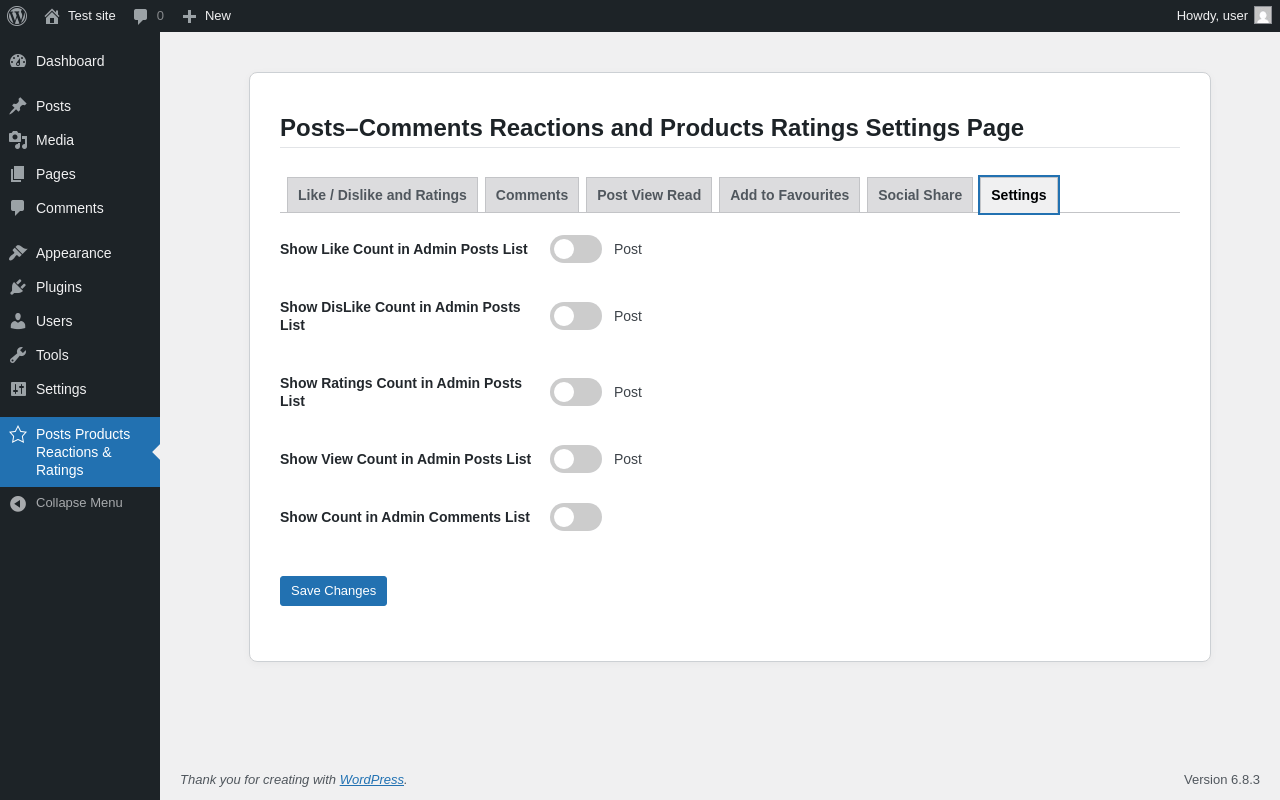Open the Social Share tab
Image resolution: width=1280 pixels, height=800 pixels.
pos(920,195)
